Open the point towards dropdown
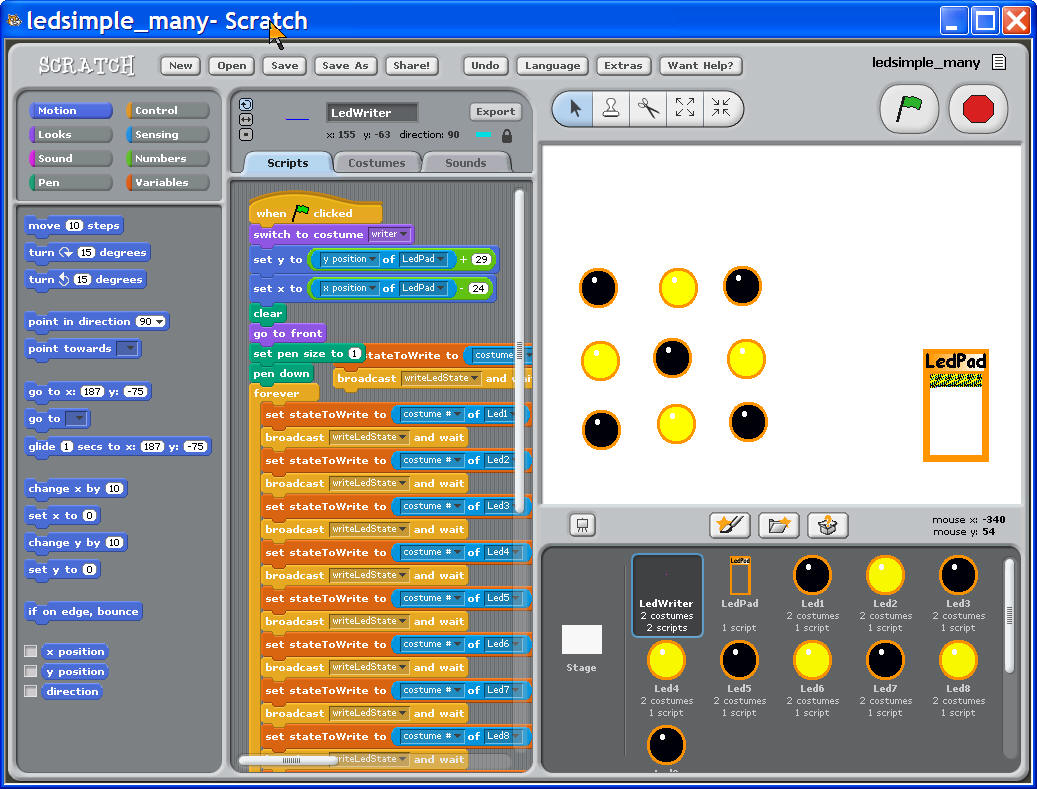This screenshot has height=789, width=1037. click(128, 349)
